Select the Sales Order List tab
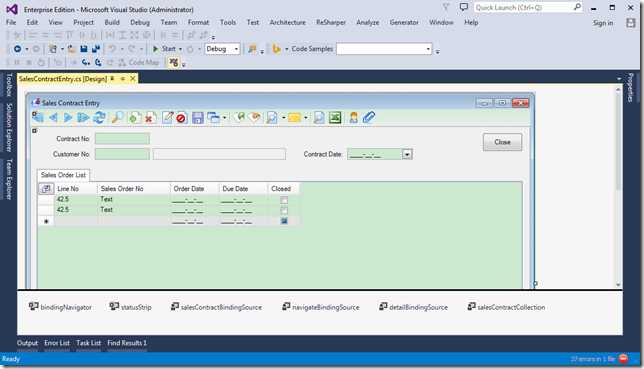644x369 pixels. coord(63,175)
